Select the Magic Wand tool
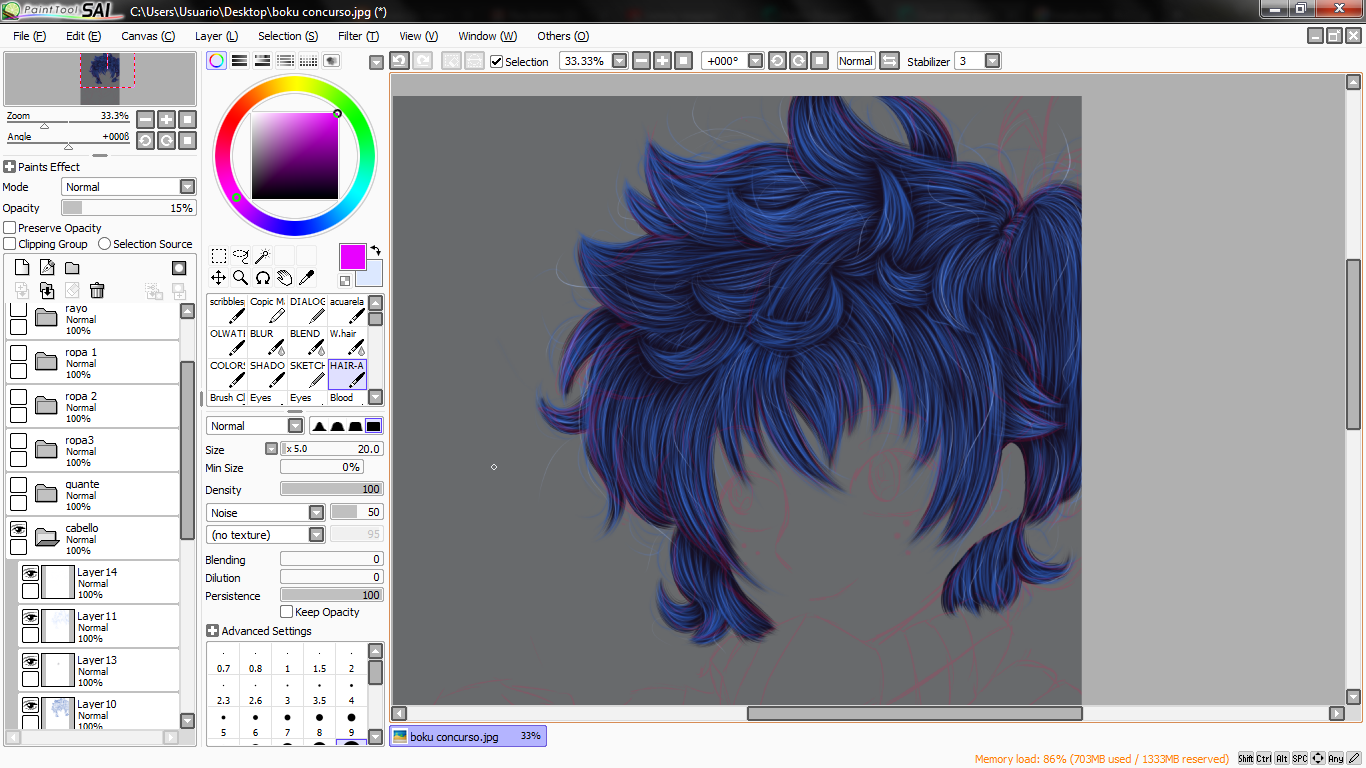The image size is (1366, 768). [262, 256]
